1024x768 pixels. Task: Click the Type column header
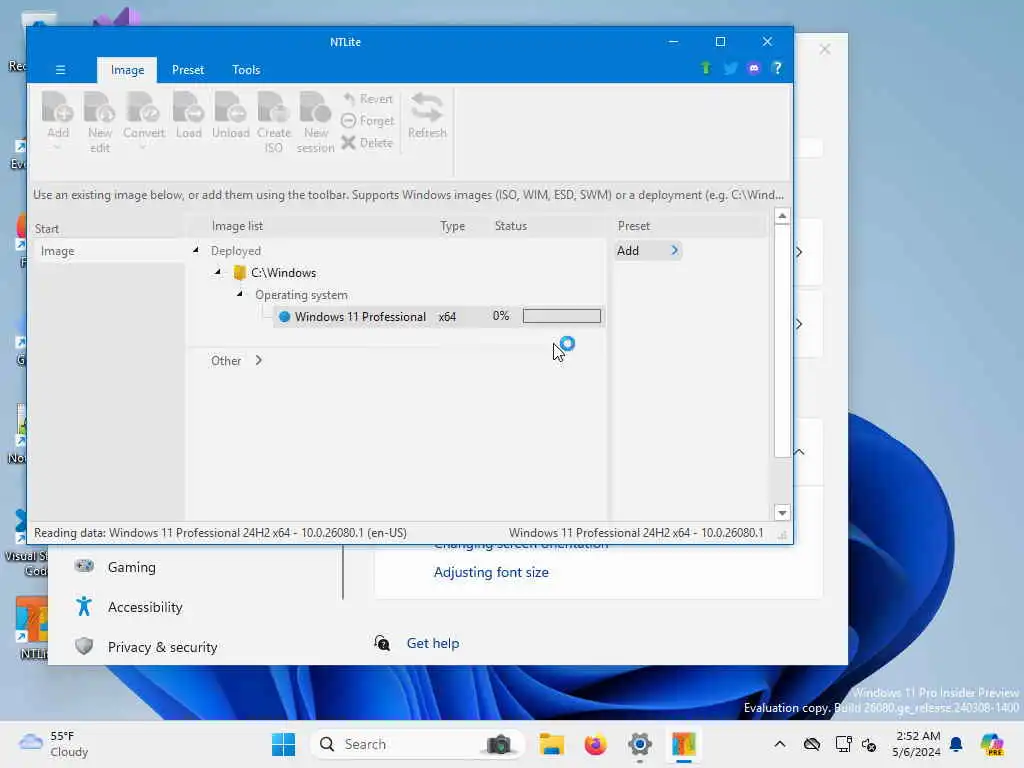(x=453, y=226)
